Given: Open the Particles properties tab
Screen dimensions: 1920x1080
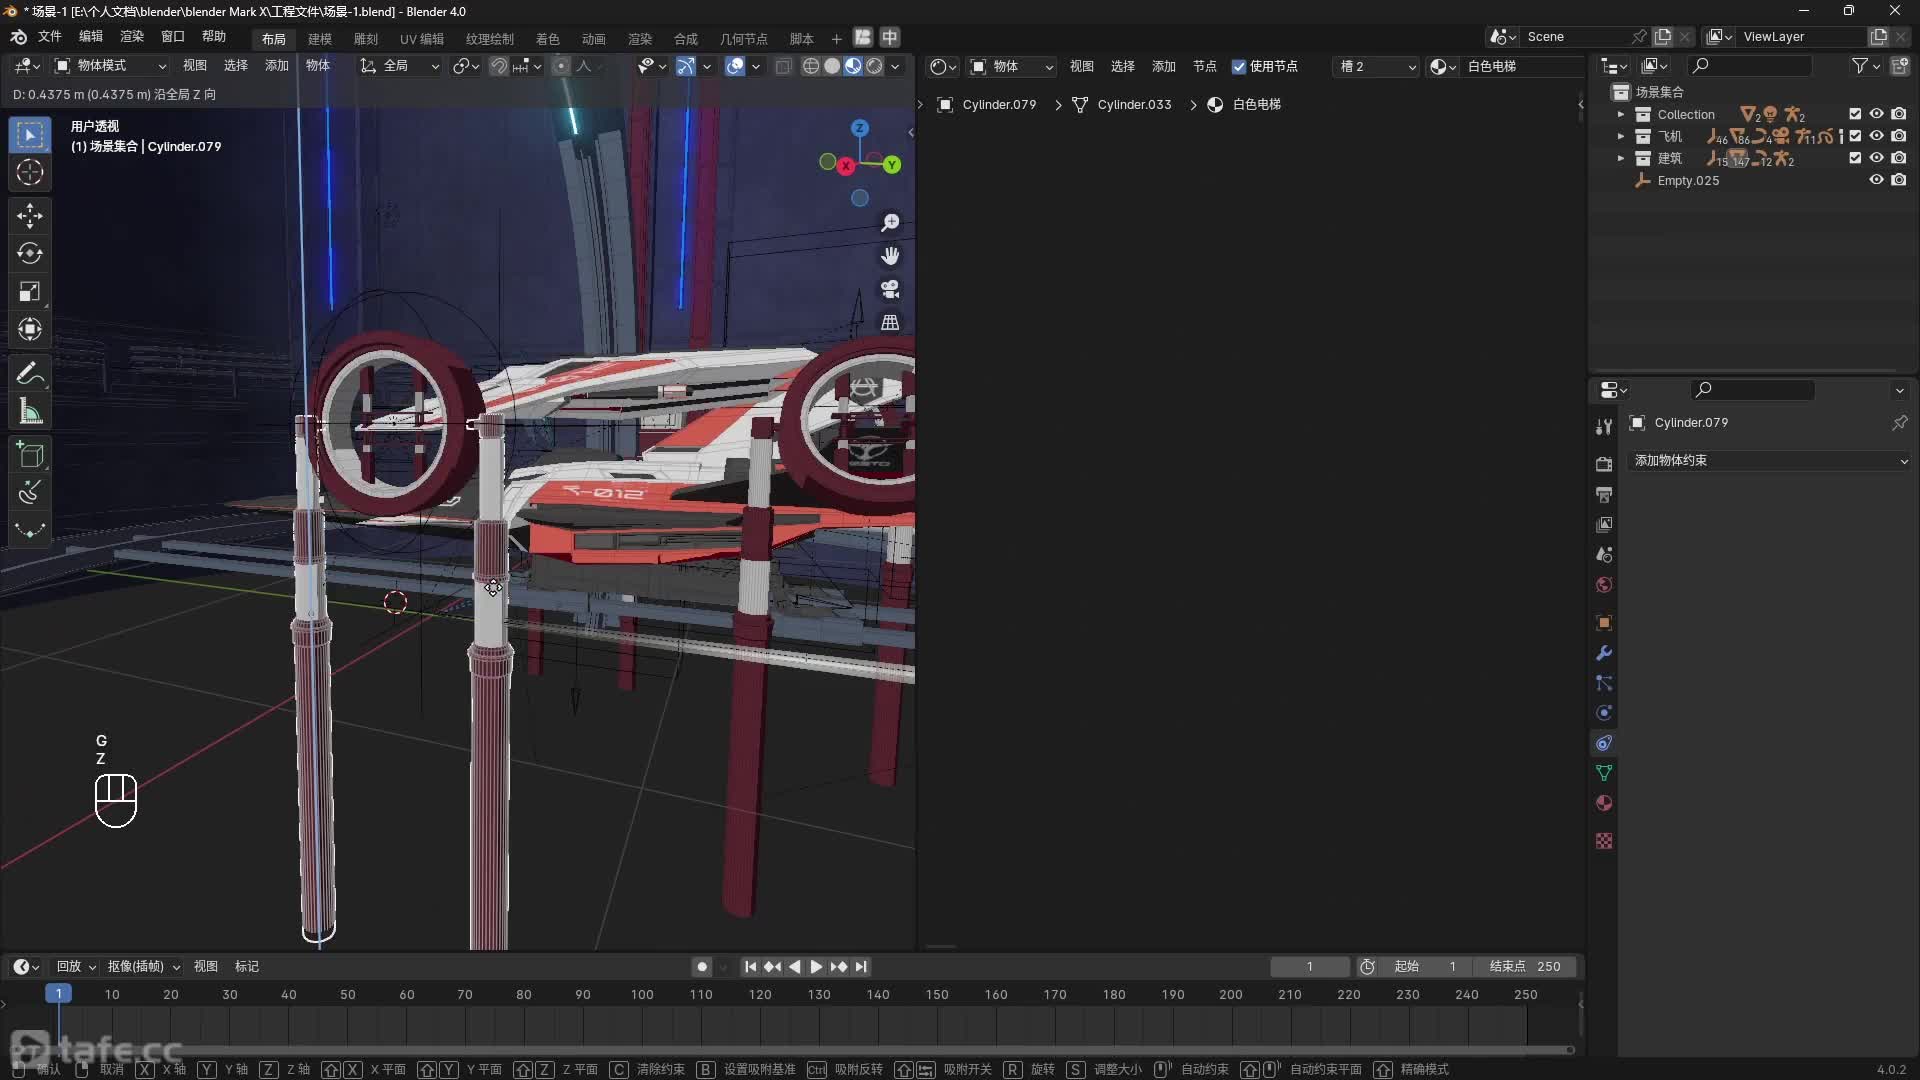Looking at the screenshot, I should point(1604,682).
